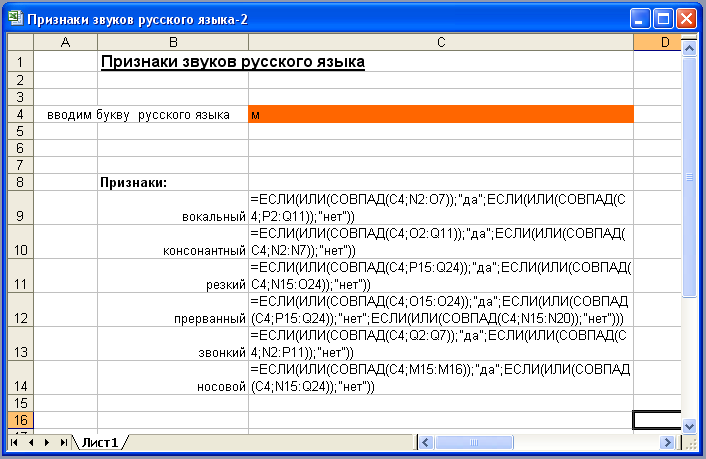Click the select-all corner box
This screenshot has width=706, height=459.
pos(20,42)
